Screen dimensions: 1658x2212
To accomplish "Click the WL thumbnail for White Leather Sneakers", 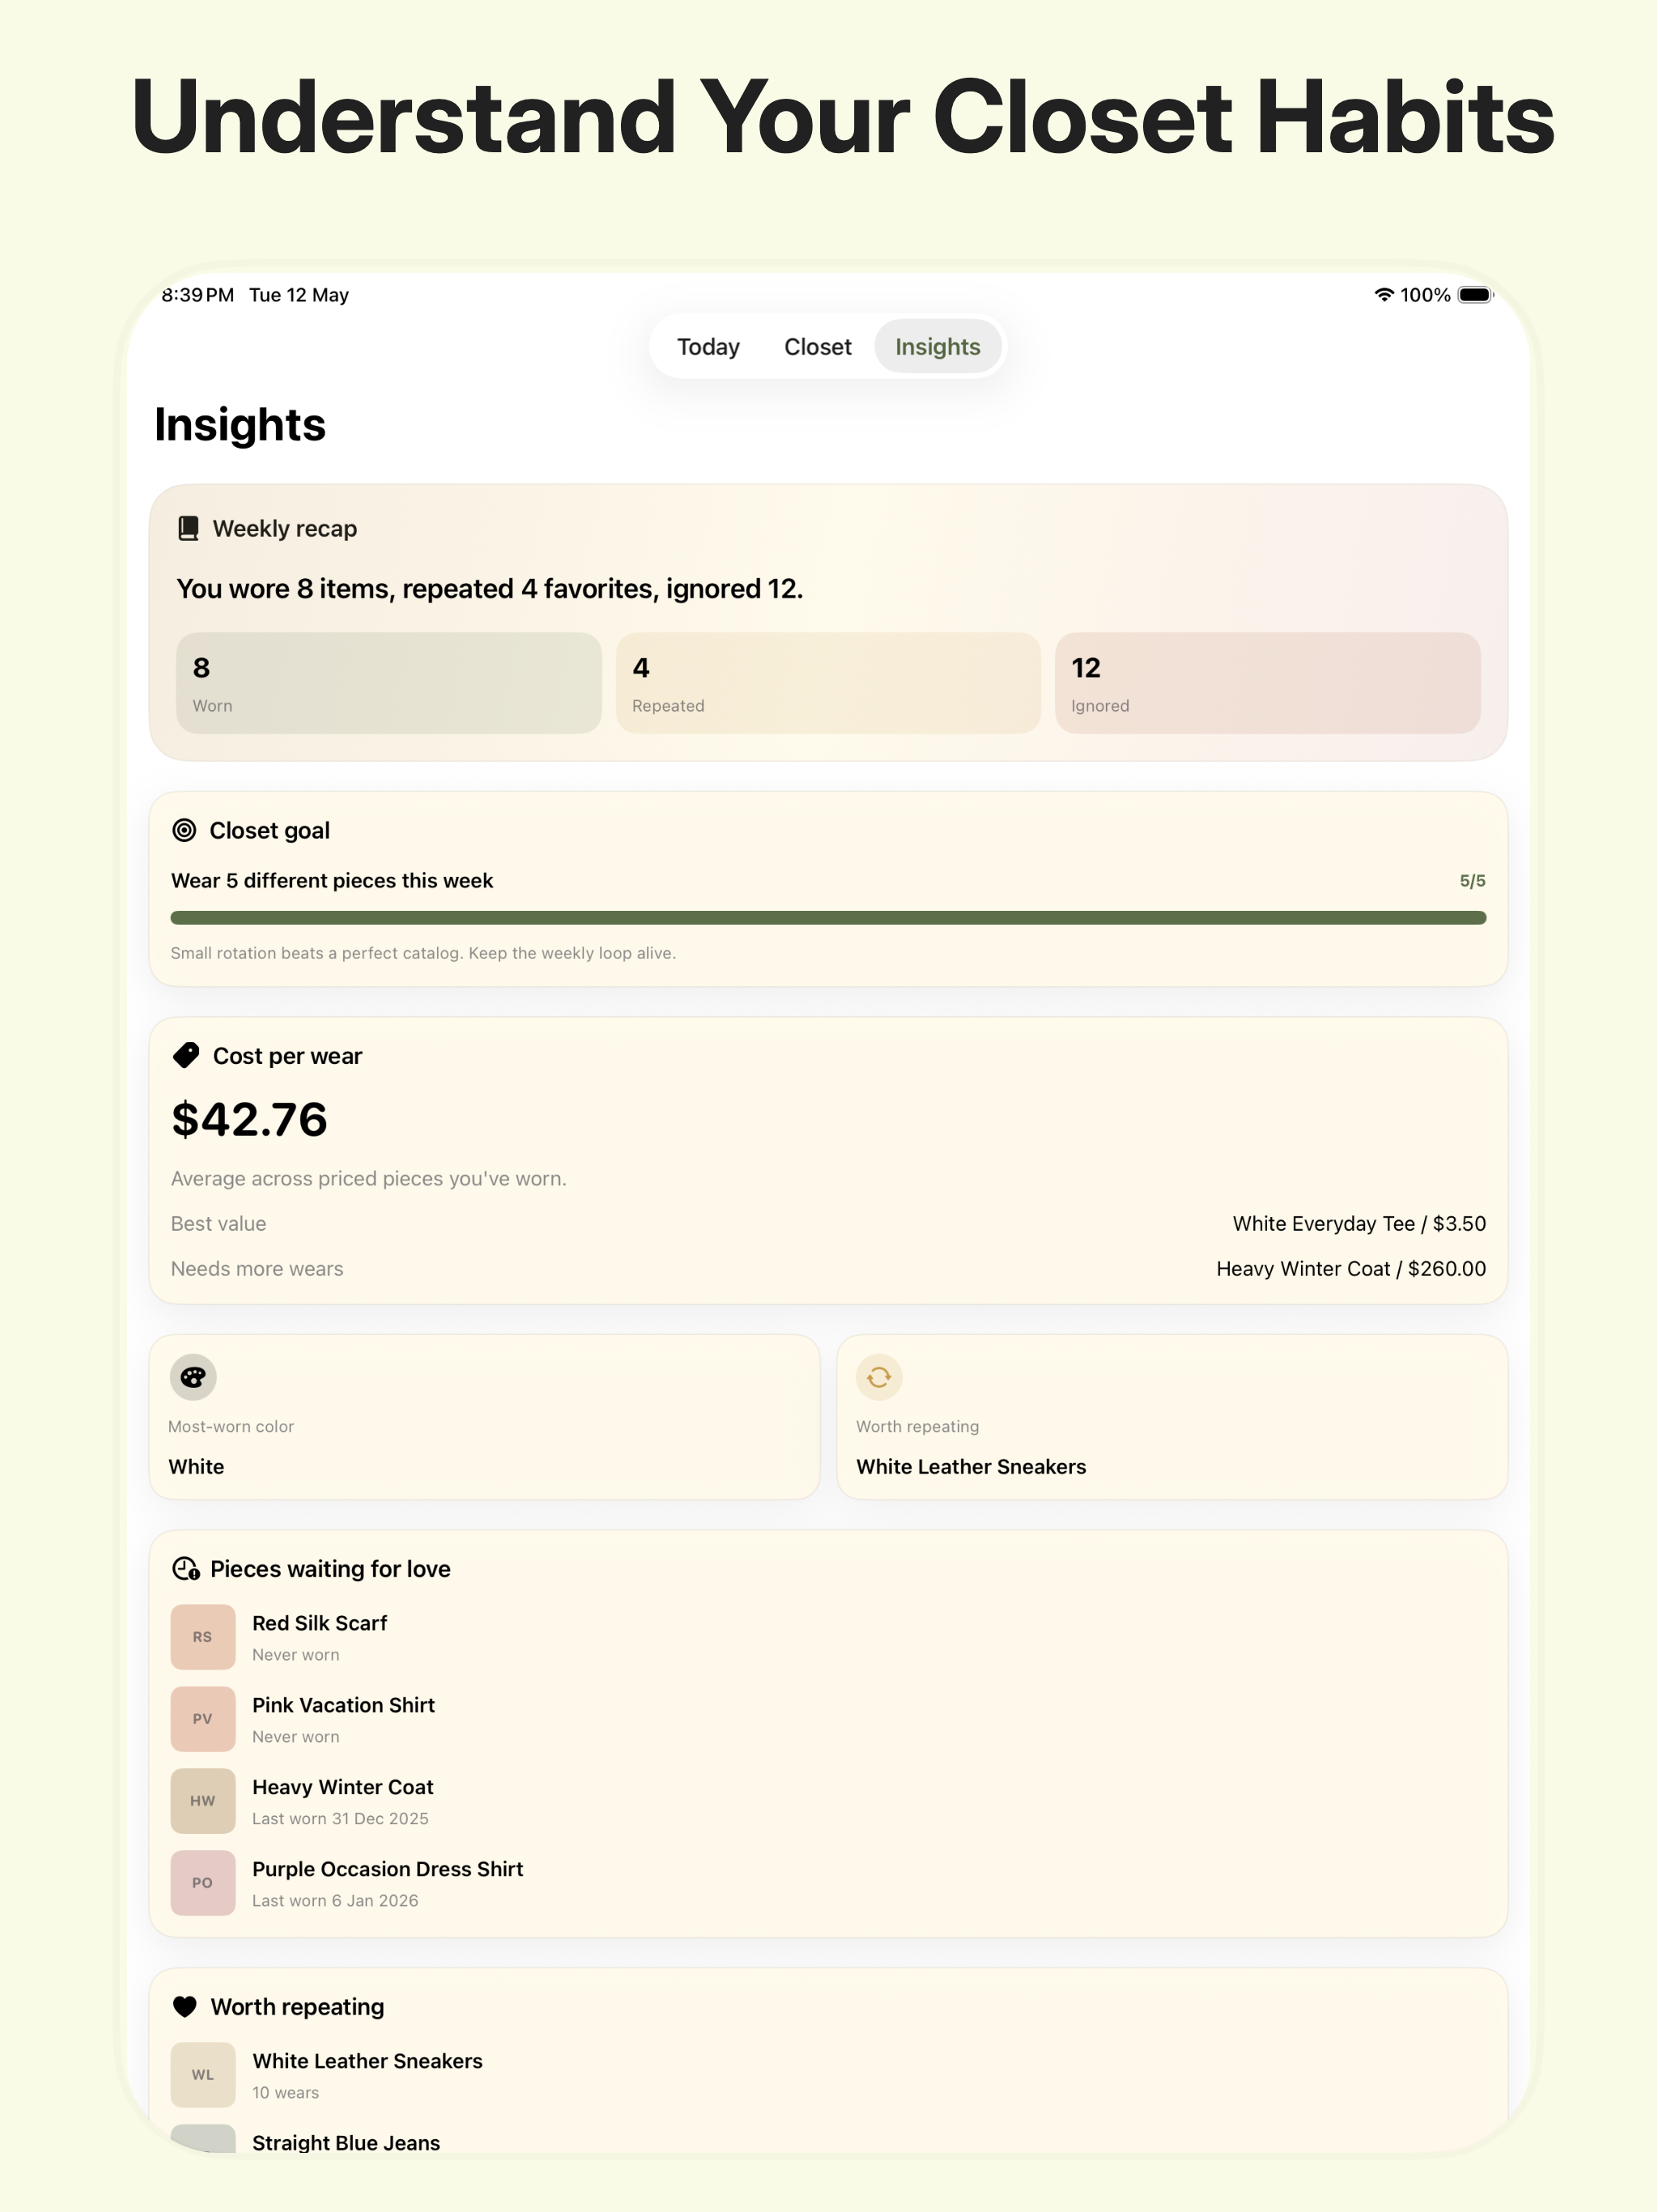I will (203, 2075).
